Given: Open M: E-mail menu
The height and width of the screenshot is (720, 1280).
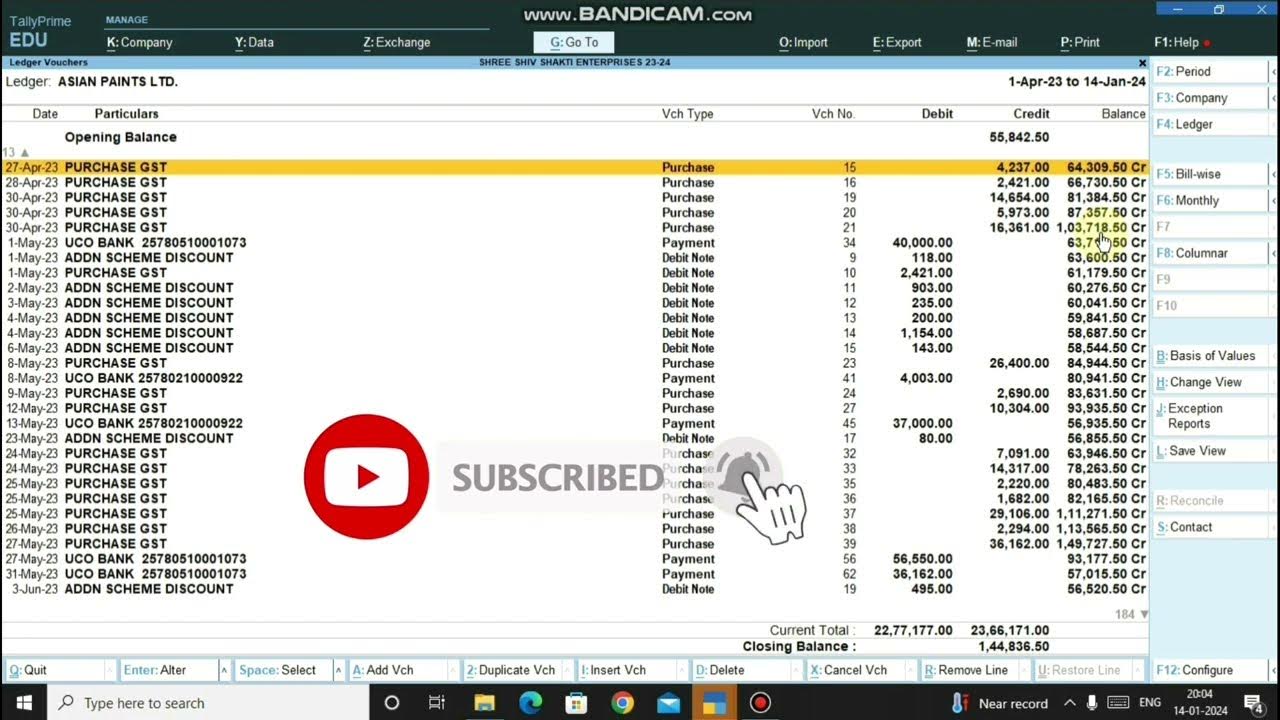Looking at the screenshot, I should tap(992, 42).
